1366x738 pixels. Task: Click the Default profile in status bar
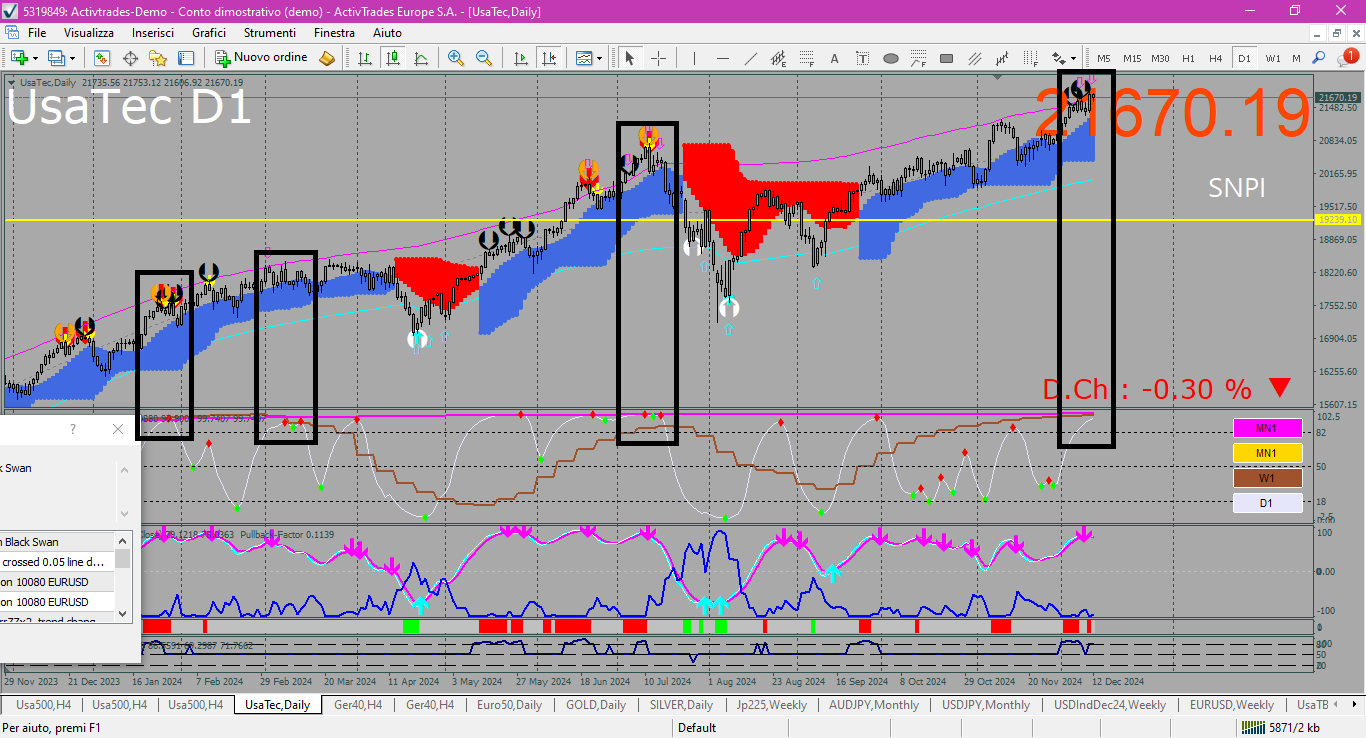click(697, 727)
